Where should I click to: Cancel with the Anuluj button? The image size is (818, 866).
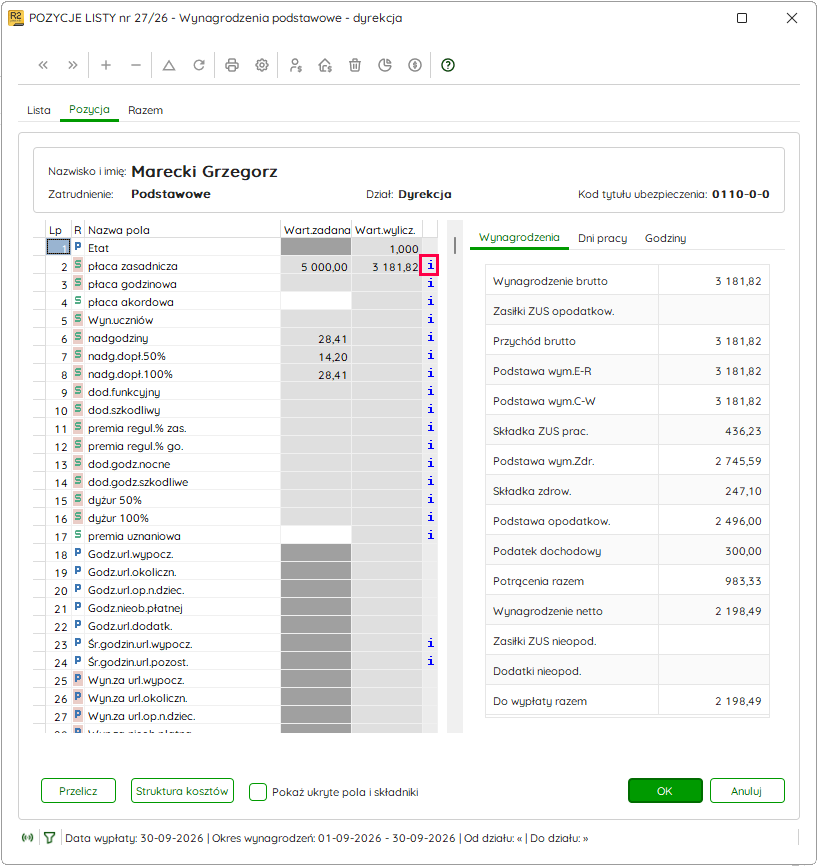[x=747, y=791]
